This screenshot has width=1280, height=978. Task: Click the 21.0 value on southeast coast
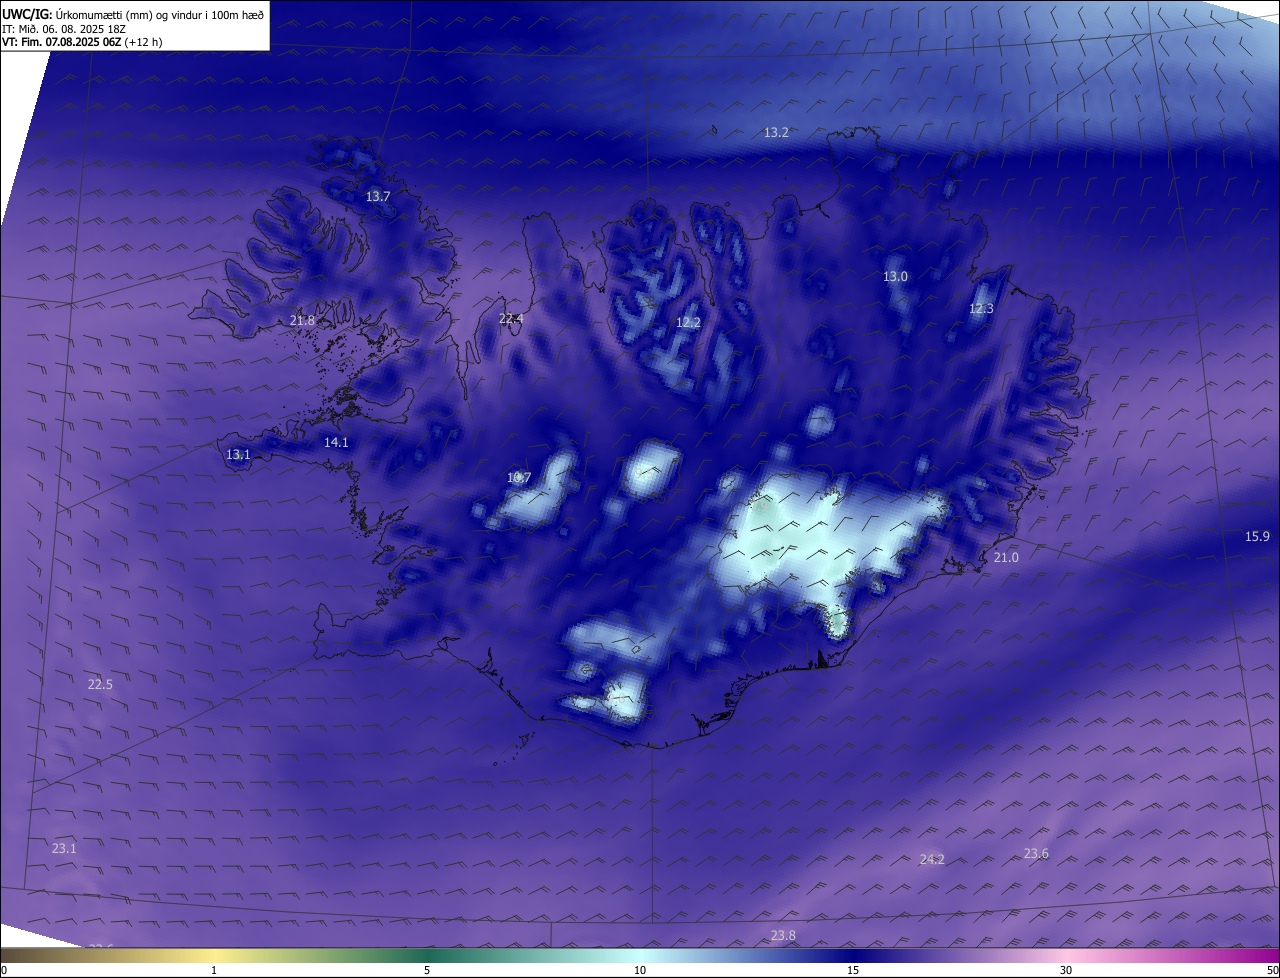1006,558
